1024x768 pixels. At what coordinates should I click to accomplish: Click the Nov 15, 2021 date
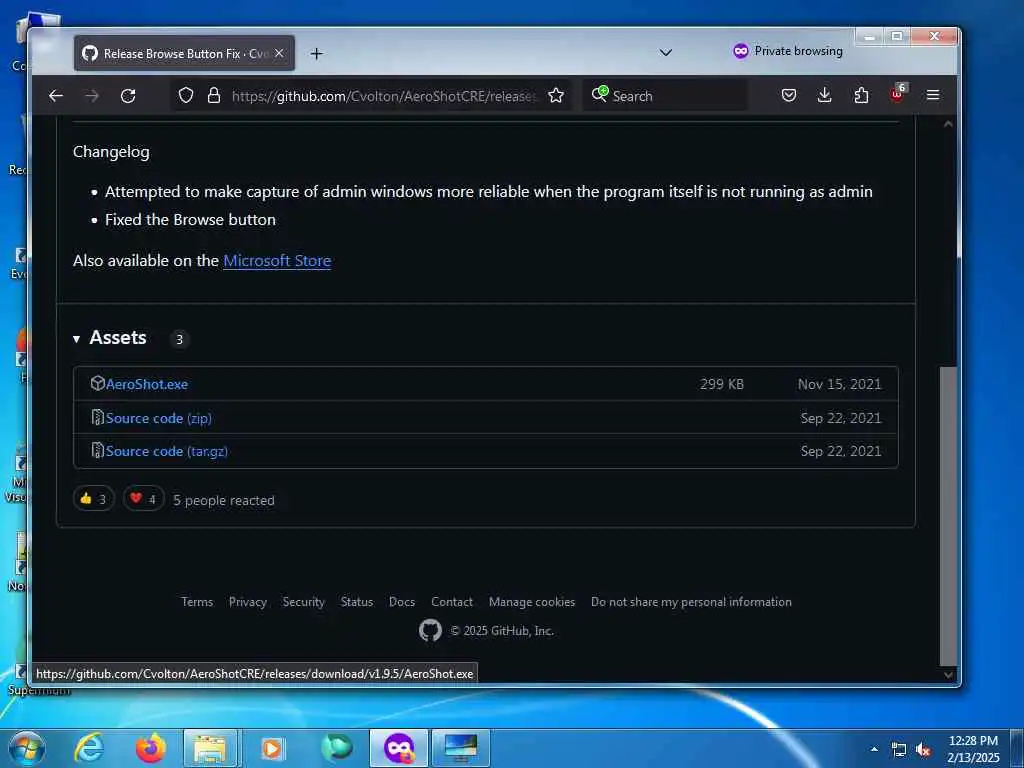pos(839,385)
